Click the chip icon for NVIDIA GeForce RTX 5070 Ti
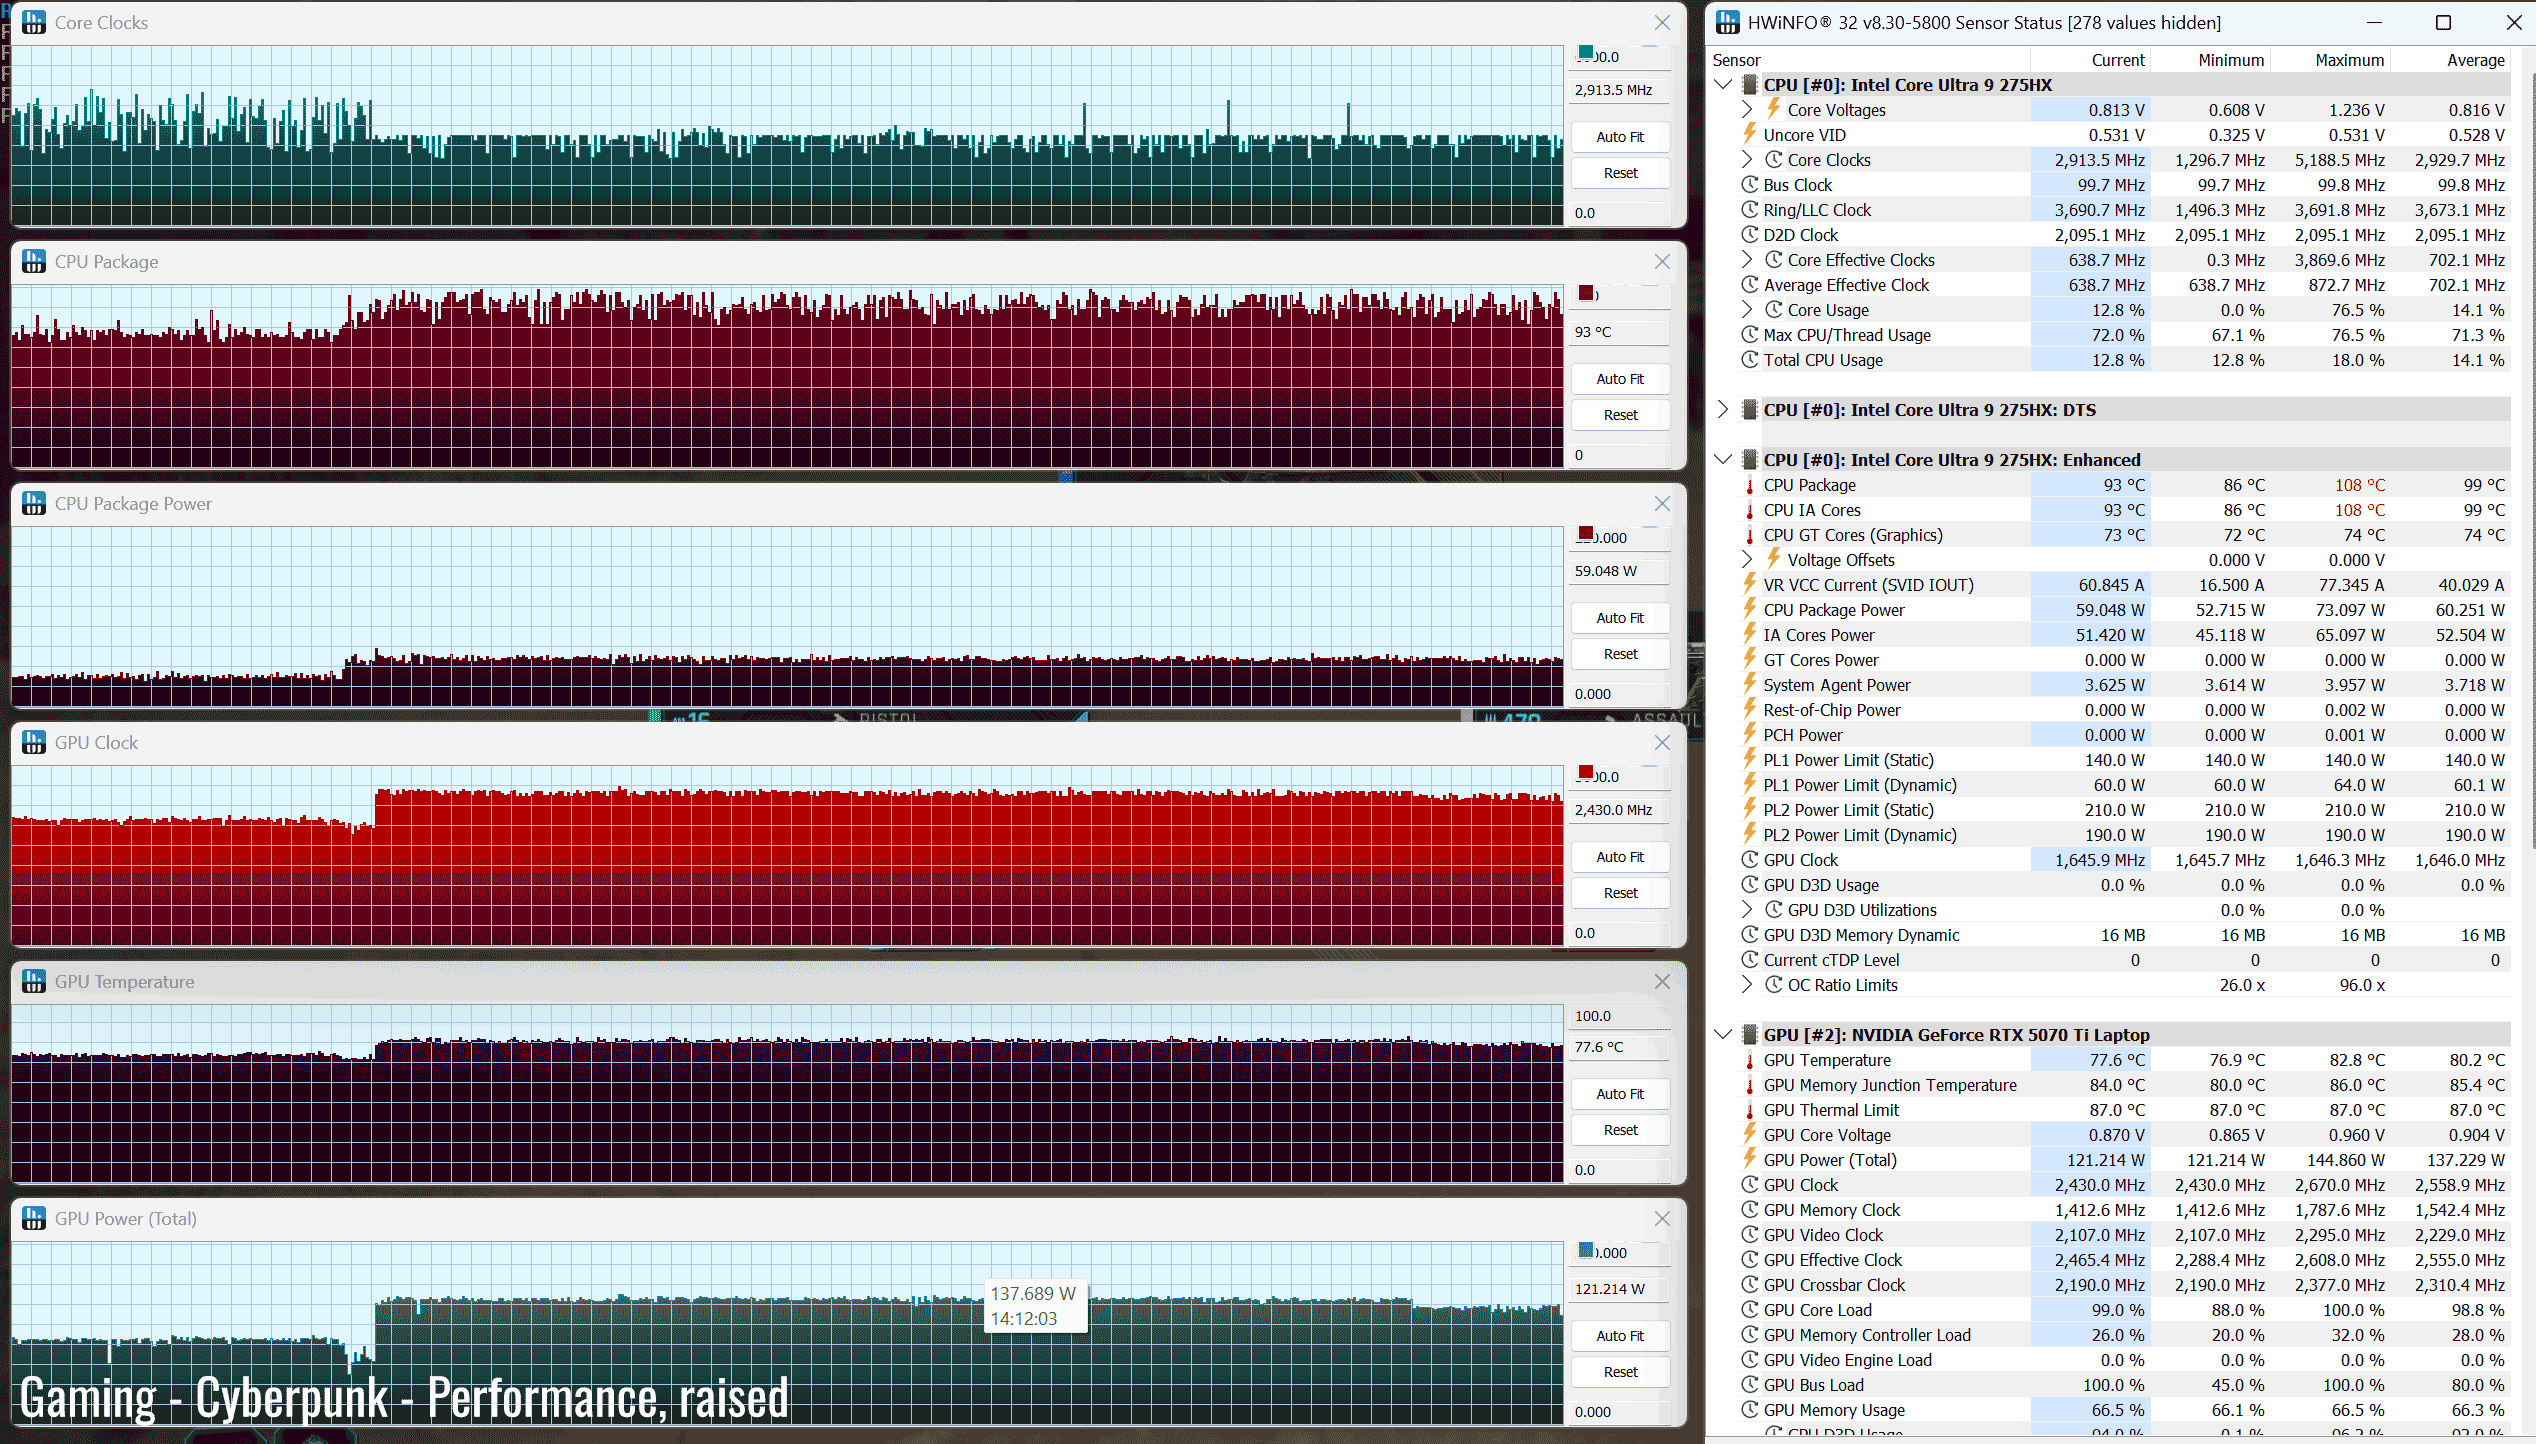This screenshot has height=1444, width=2536. click(x=1749, y=1034)
